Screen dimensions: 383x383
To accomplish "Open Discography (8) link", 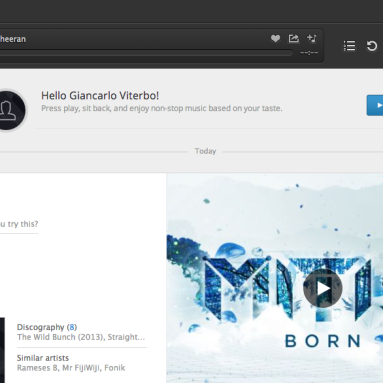I will [47, 327].
